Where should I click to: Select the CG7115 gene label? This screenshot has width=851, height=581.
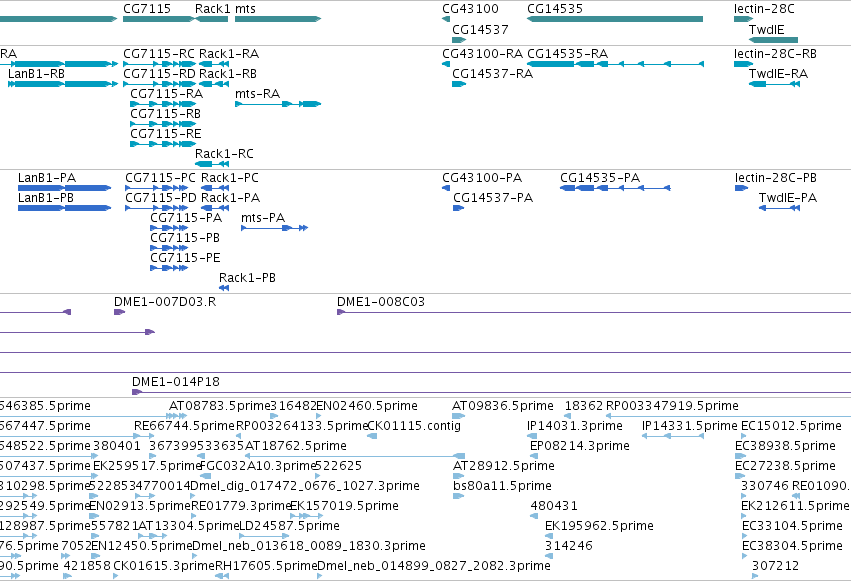(147, 9)
